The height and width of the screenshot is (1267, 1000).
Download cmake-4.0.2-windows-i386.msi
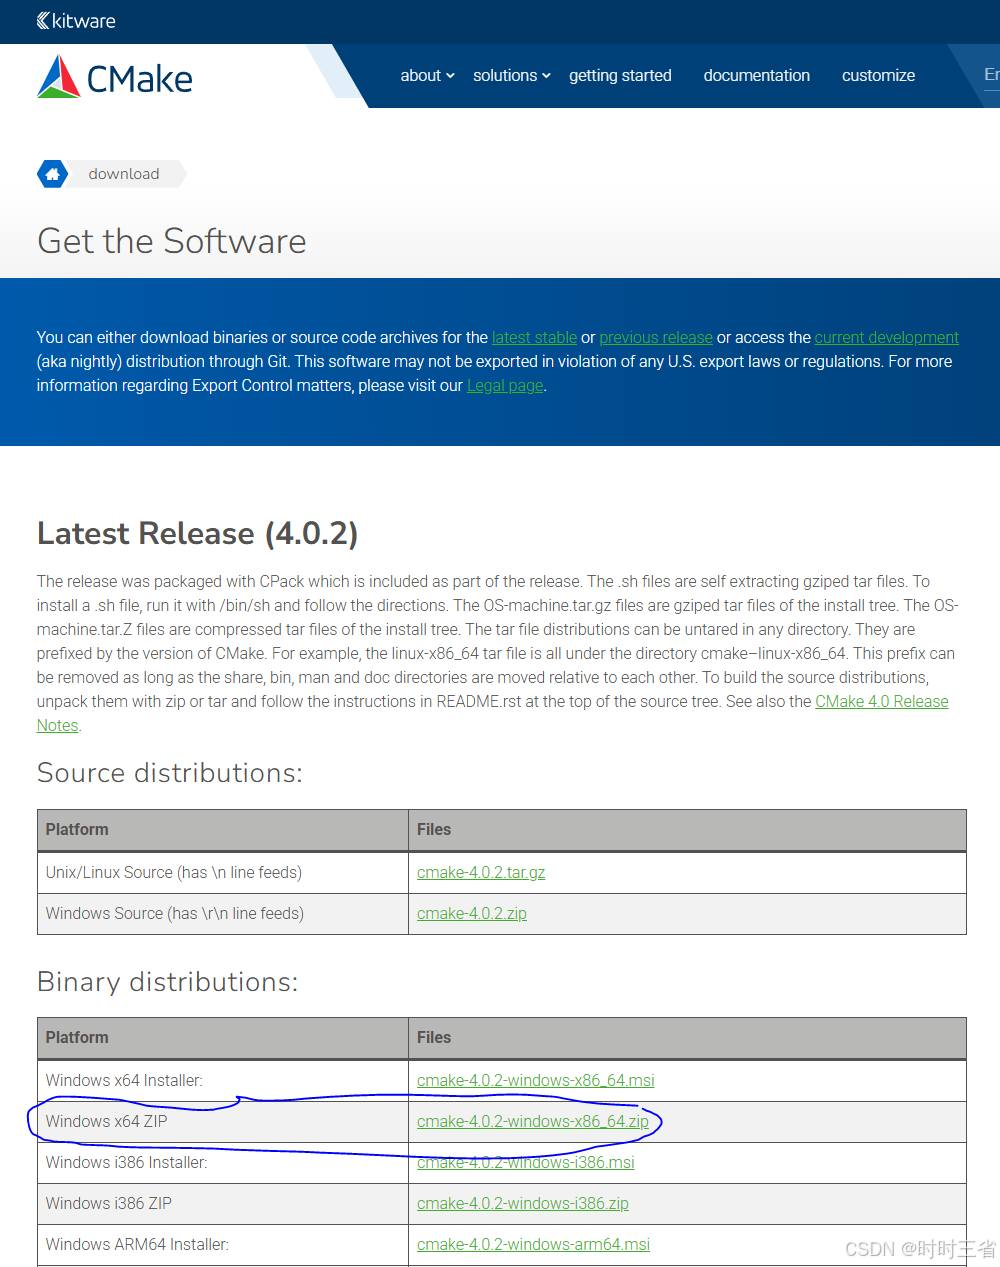point(526,1163)
